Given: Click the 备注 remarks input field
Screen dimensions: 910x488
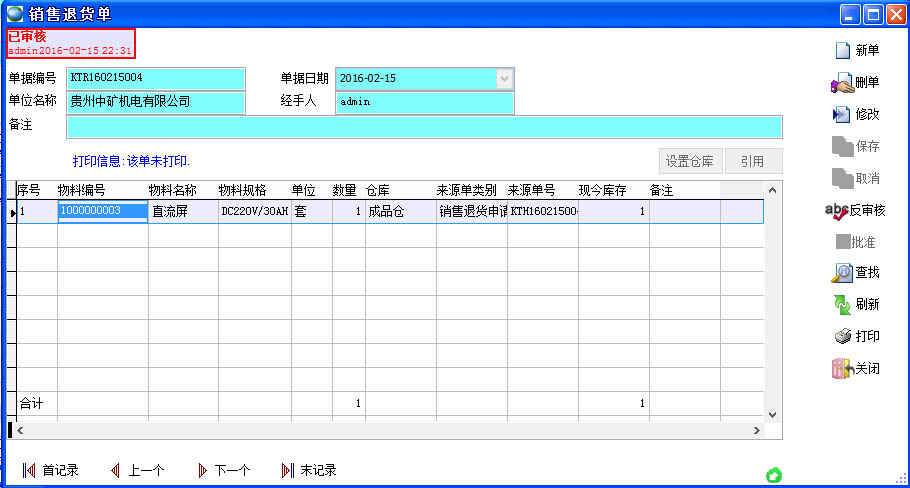Looking at the screenshot, I should point(424,126).
